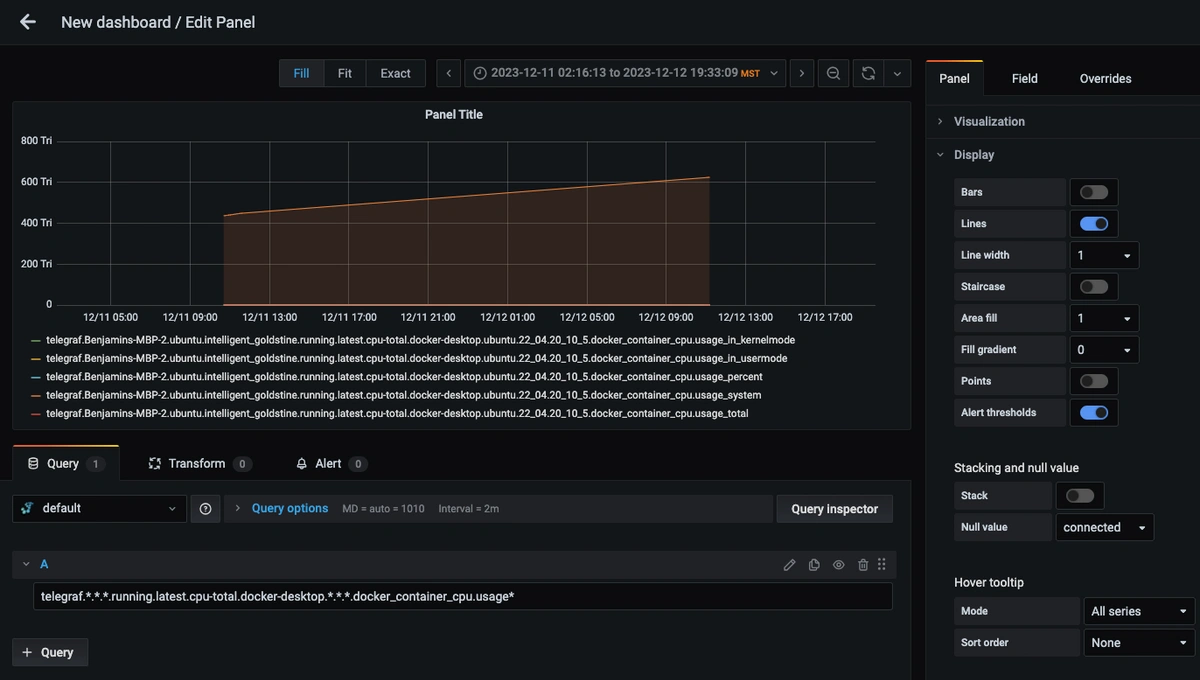Select usage_system series legend label
1200x680 pixels.
point(404,395)
